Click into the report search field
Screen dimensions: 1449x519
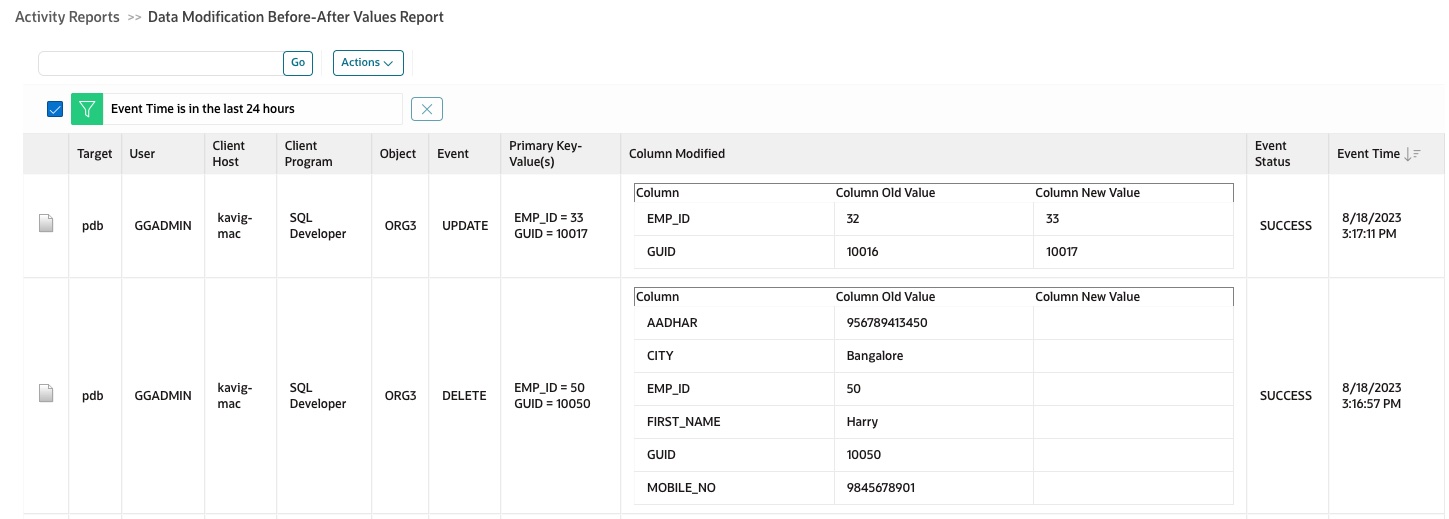click(x=161, y=63)
